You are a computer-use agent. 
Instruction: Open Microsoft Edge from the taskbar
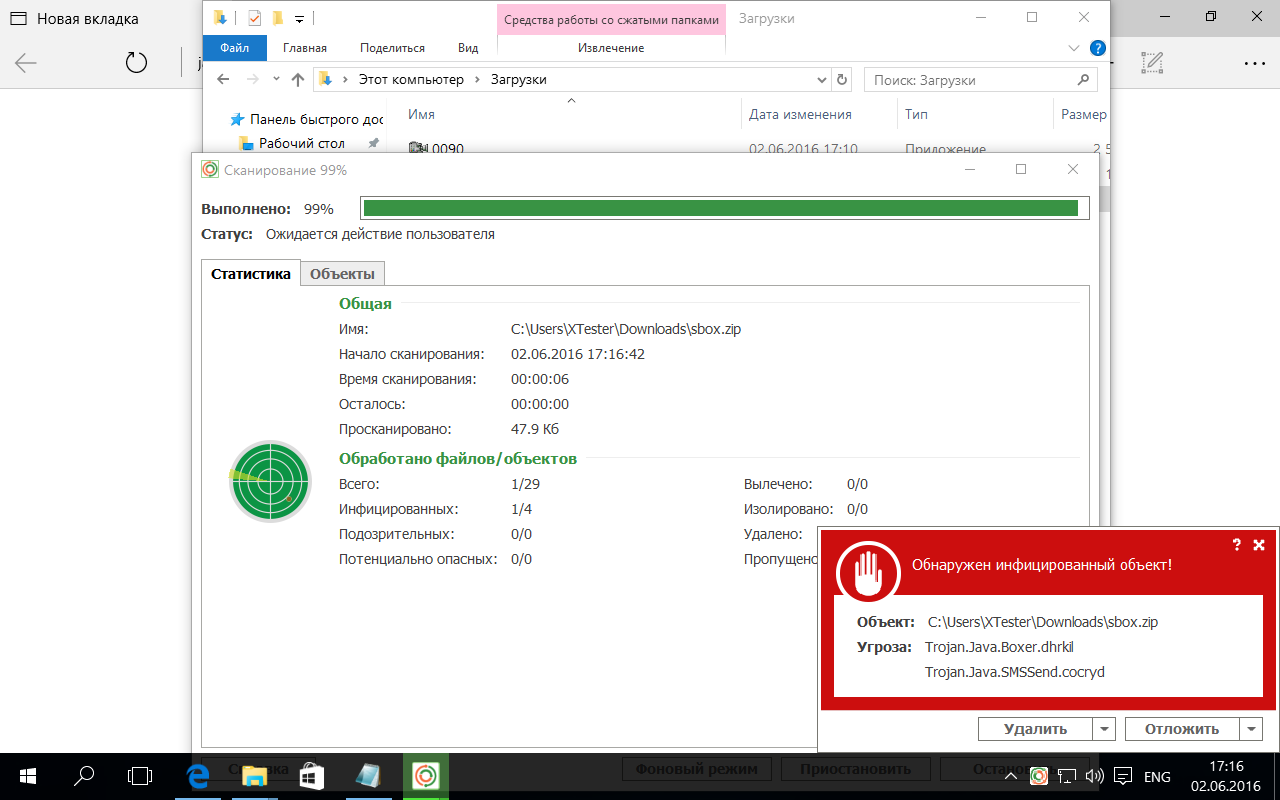tap(198, 775)
